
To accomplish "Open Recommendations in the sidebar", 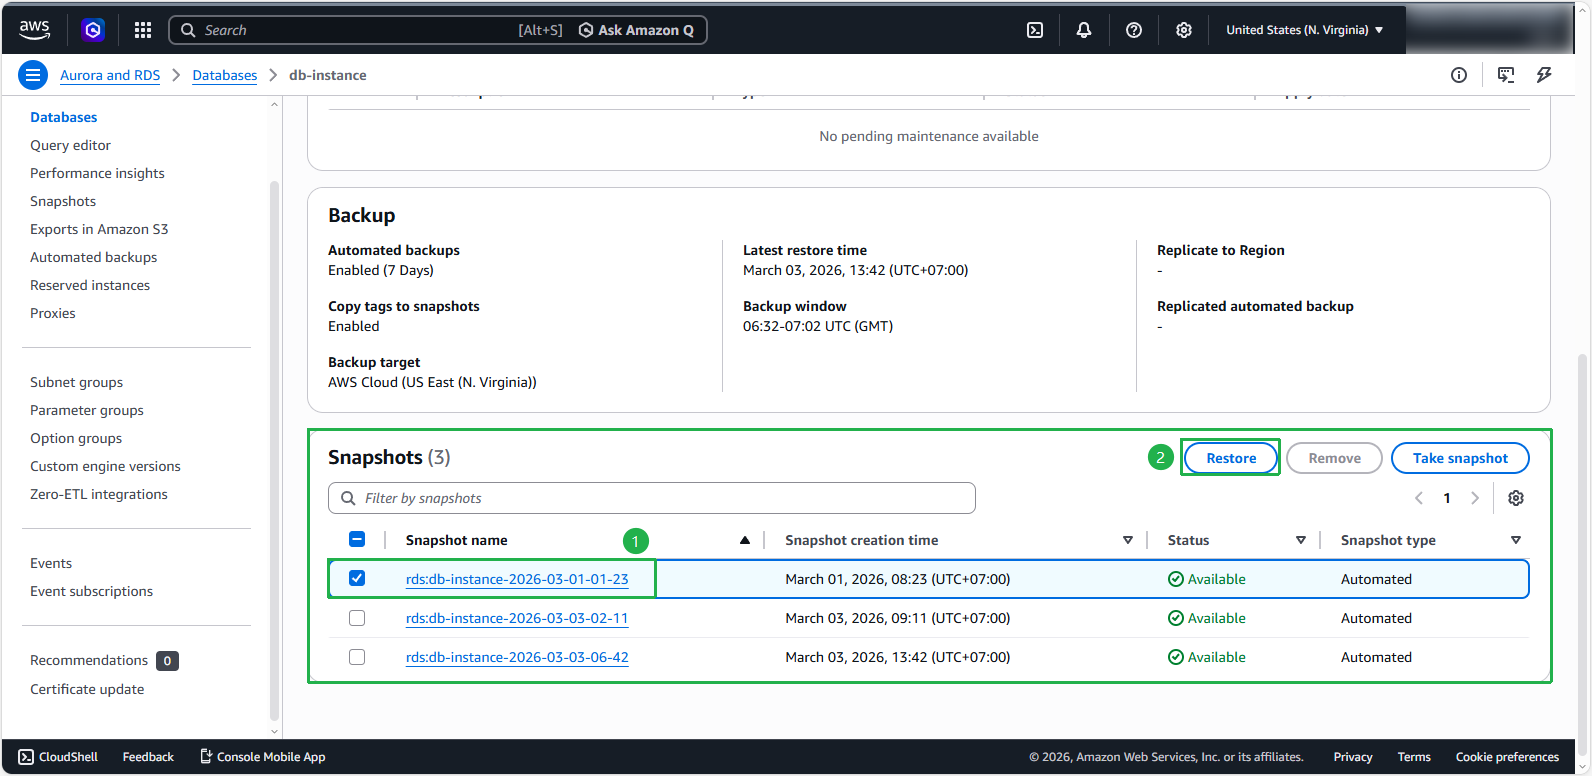I will [x=89, y=660].
